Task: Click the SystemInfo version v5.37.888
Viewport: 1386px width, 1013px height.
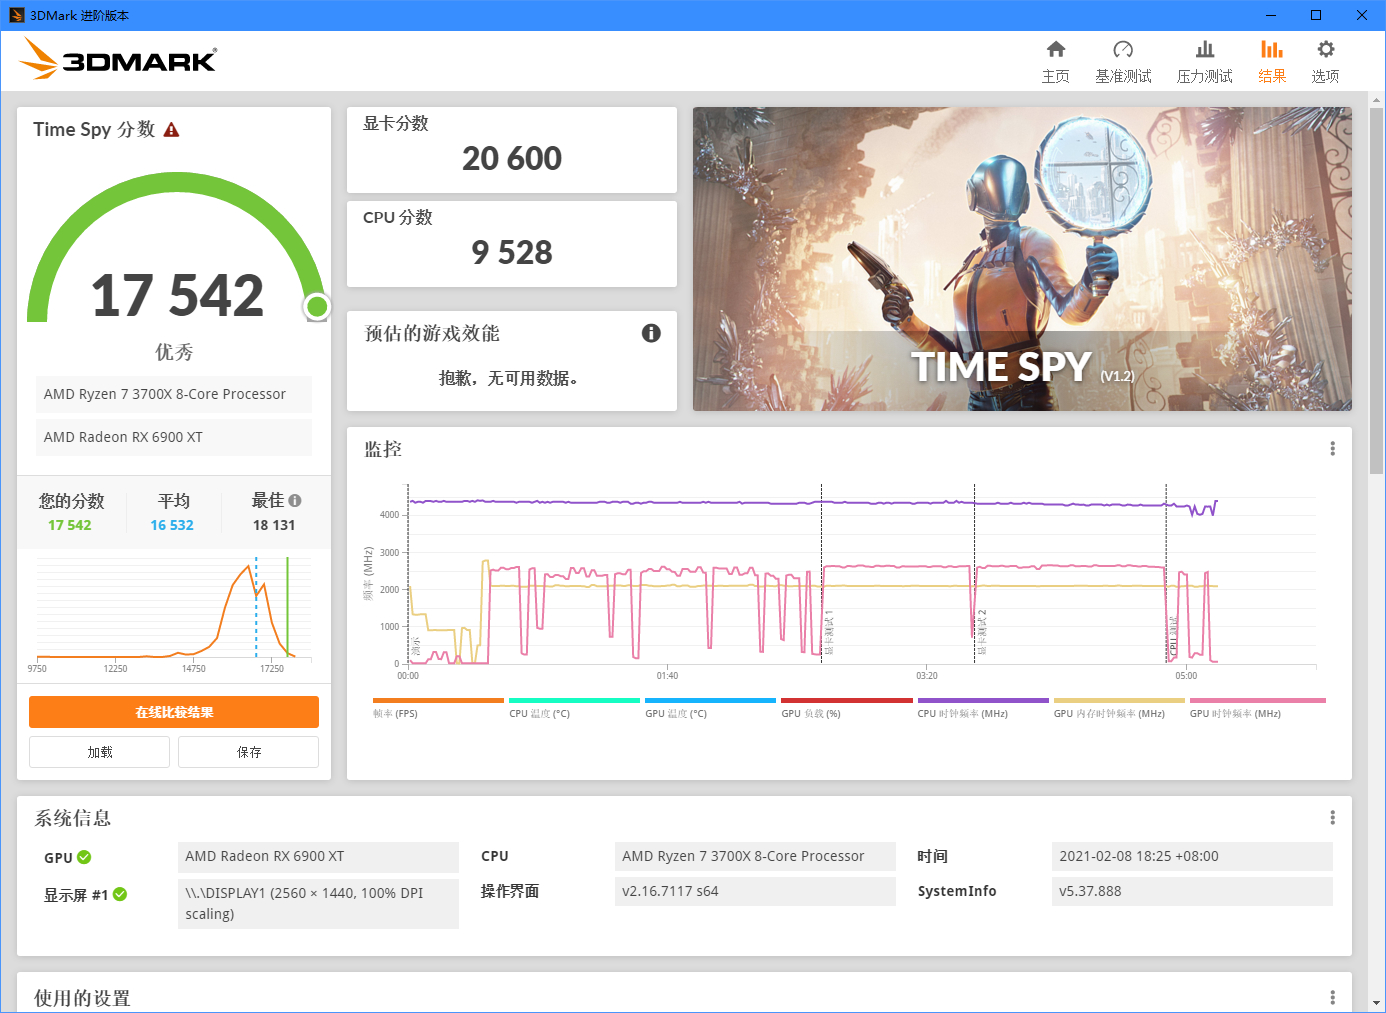Action: tap(1192, 891)
